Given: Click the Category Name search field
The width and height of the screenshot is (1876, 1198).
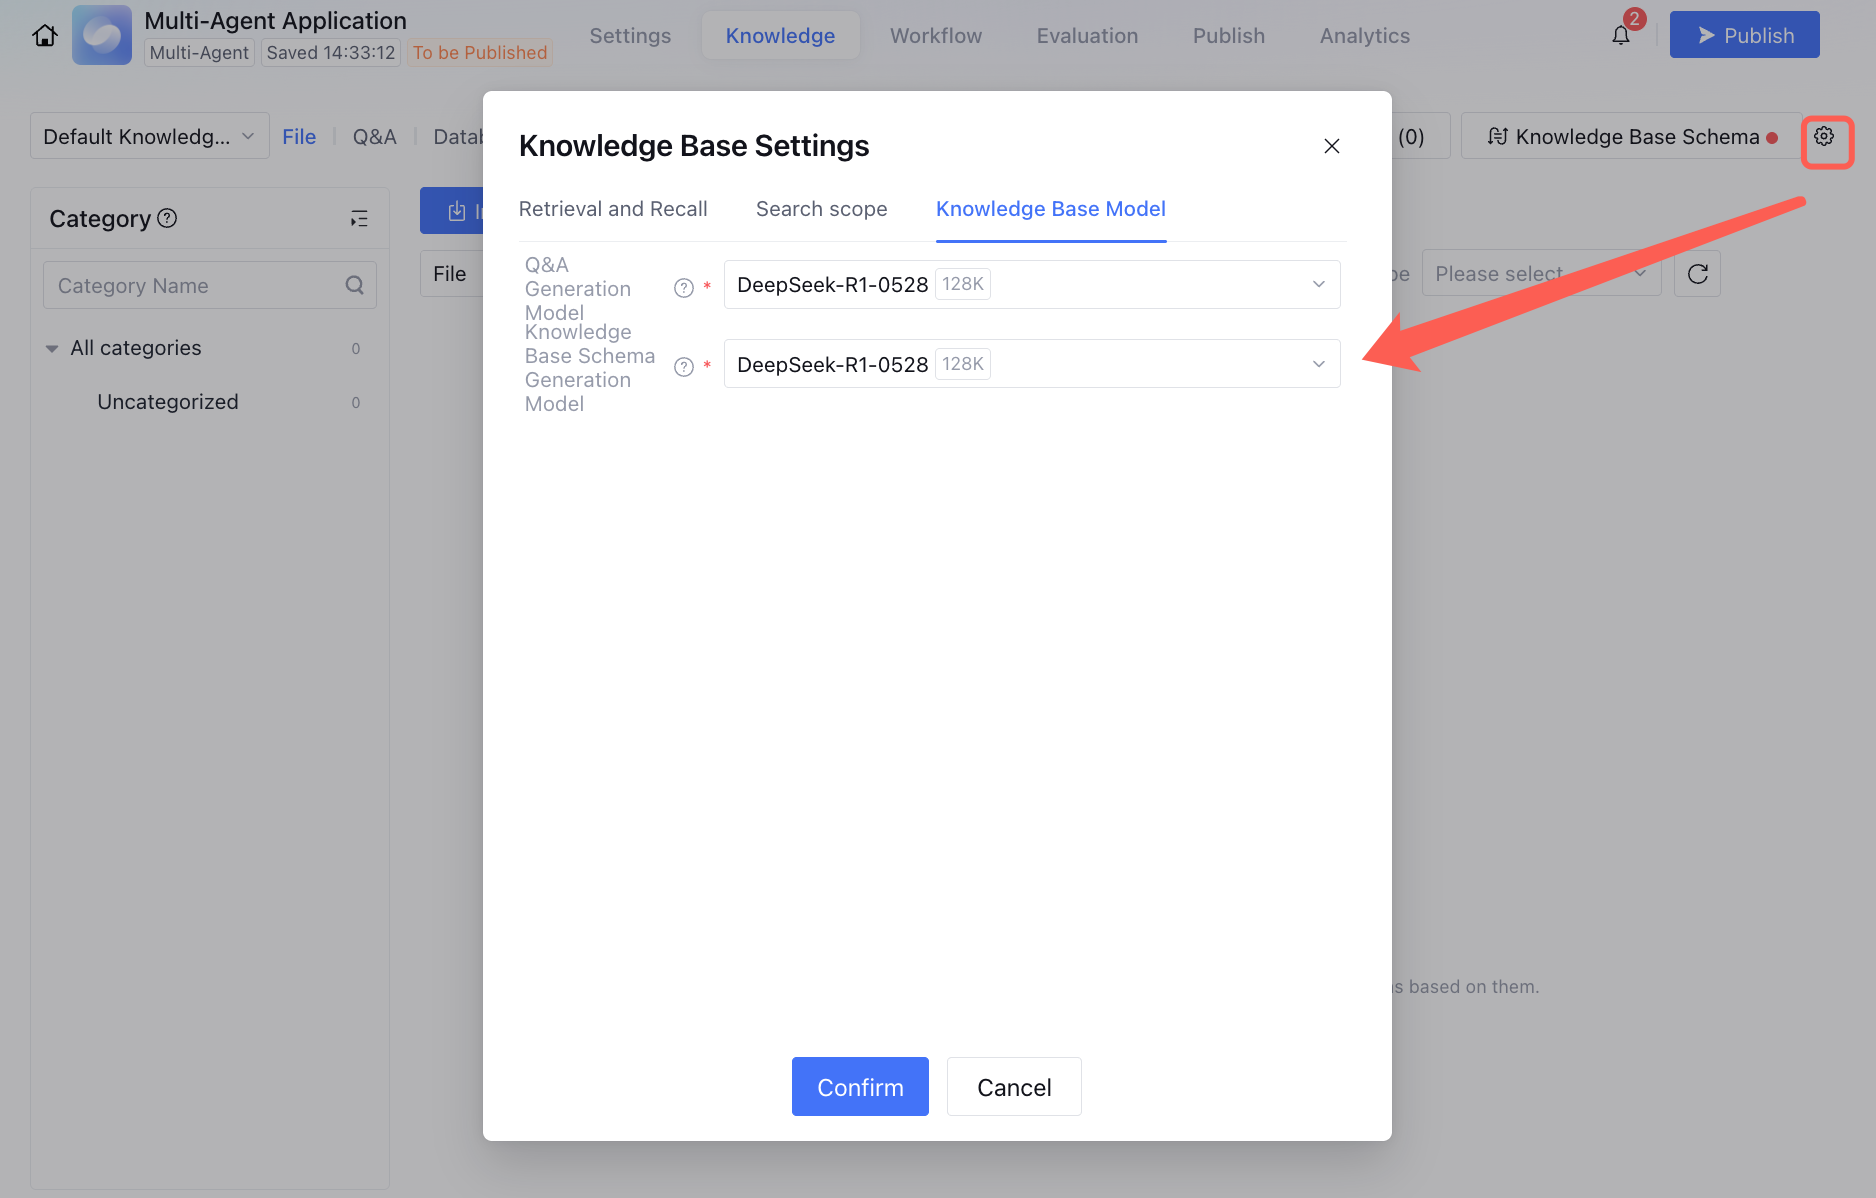Looking at the screenshot, I should coord(195,286).
